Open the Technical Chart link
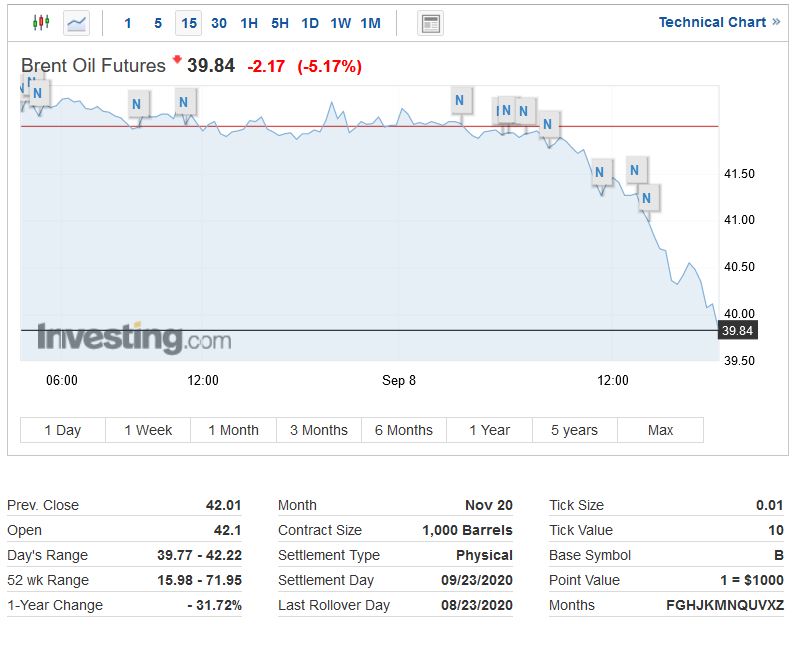Image resolution: width=797 pixels, height=649 pixels. [x=719, y=22]
